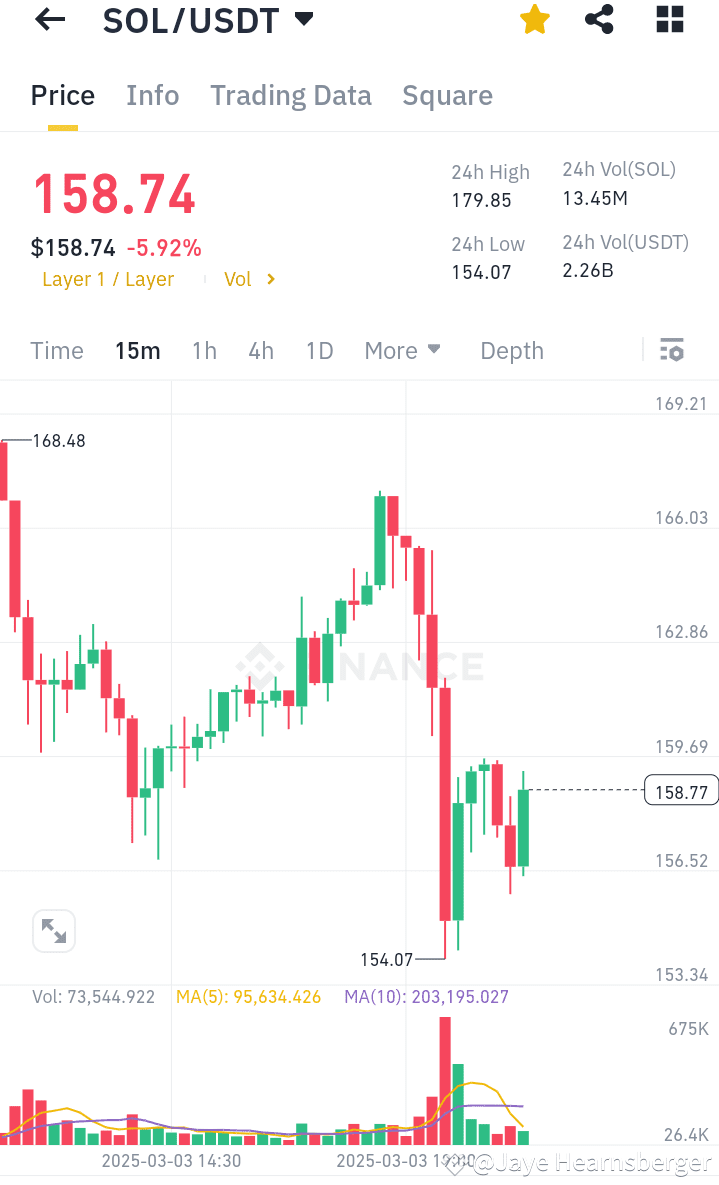Open the Trading Data tab
Image resolution: width=719 pixels, height=1185 pixels.
click(x=290, y=95)
